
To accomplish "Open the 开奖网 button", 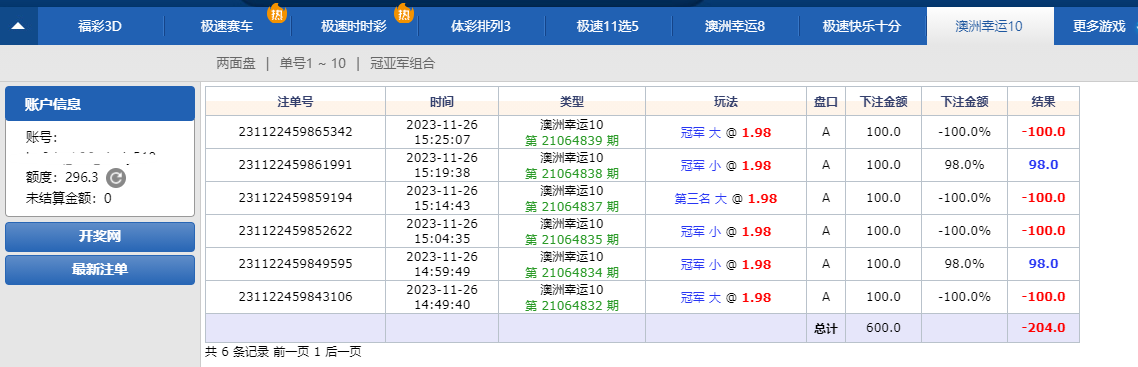I will 100,236.
